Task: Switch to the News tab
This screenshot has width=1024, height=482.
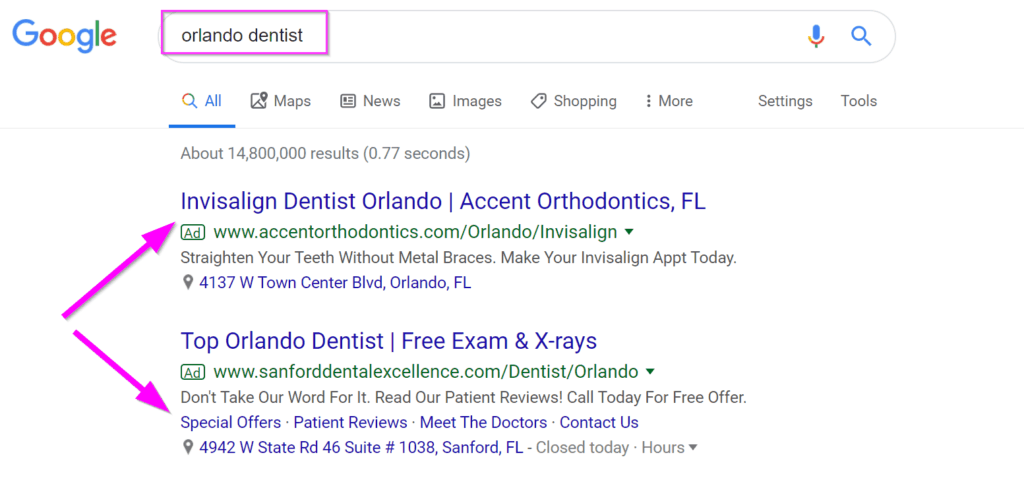Action: 370,101
